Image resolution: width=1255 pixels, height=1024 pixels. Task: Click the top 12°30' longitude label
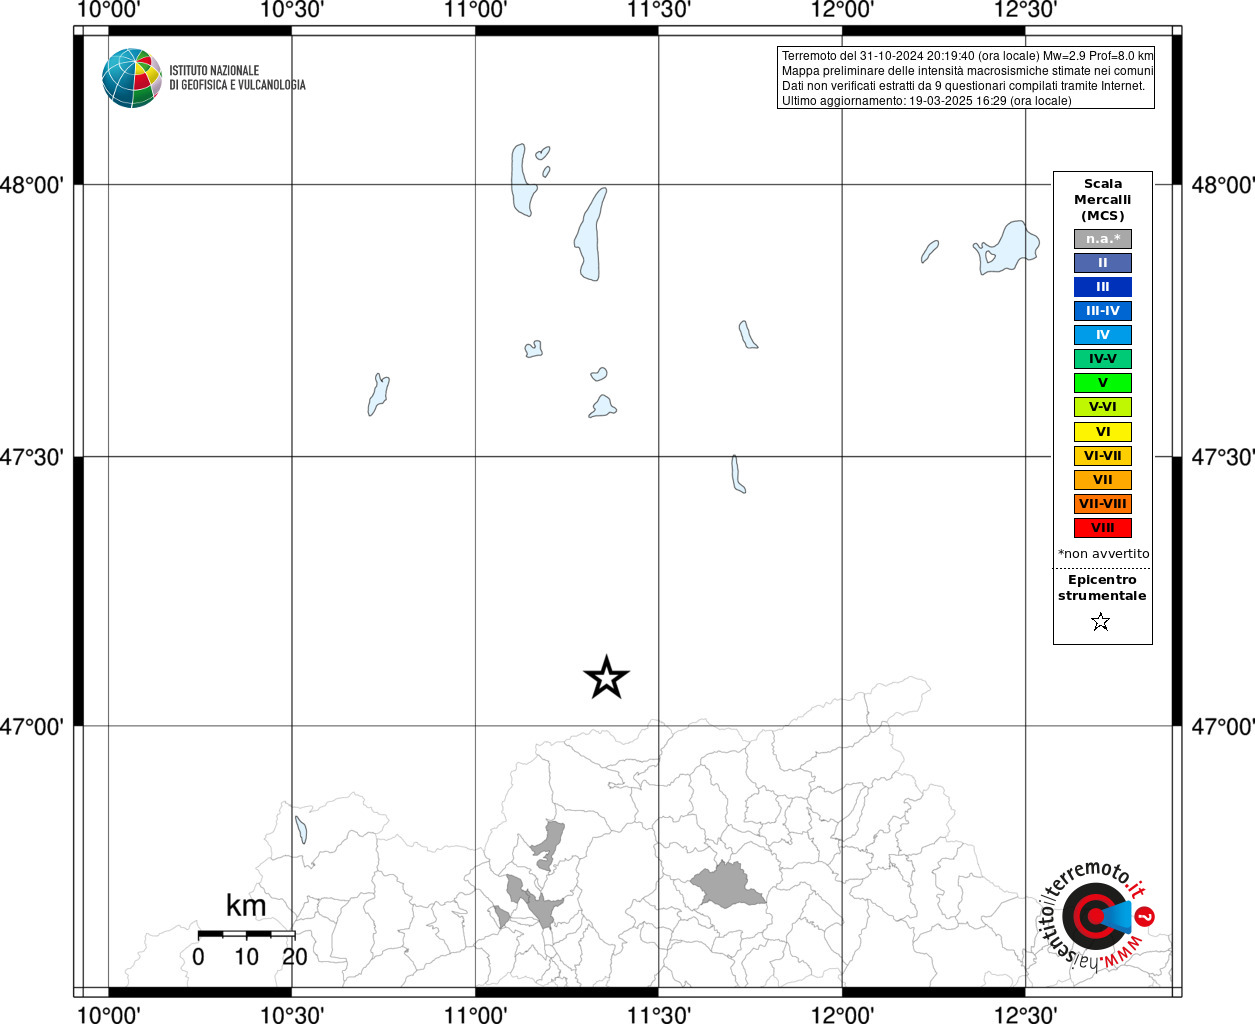[x=1026, y=10]
